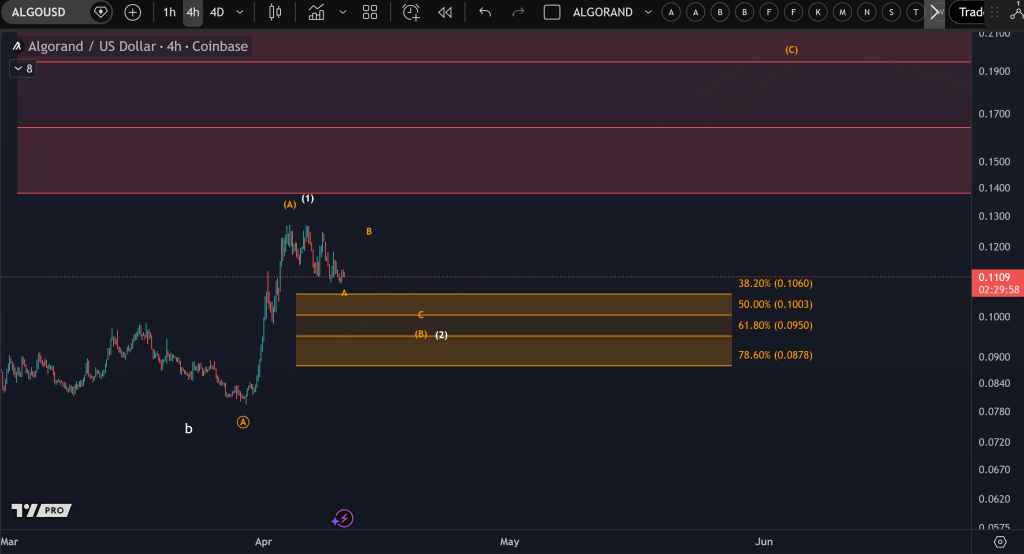Screen dimensions: 1024x554
Task: Click the add symbol plus icon
Action: 132,12
